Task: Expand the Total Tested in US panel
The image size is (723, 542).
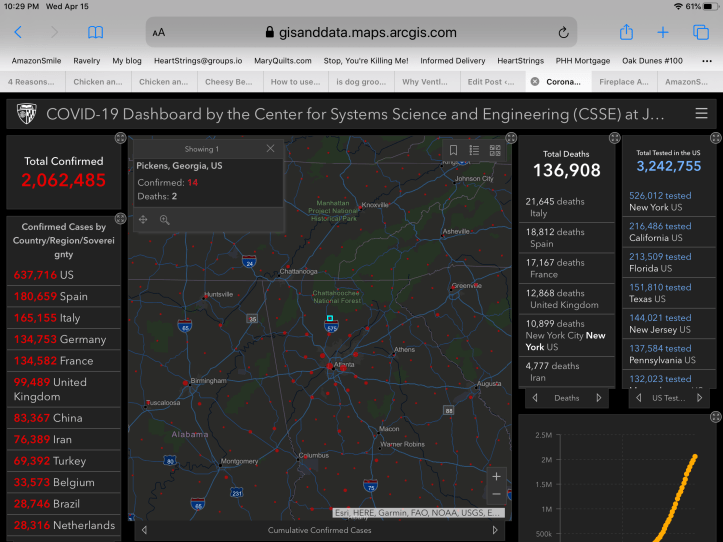Action: click(716, 137)
